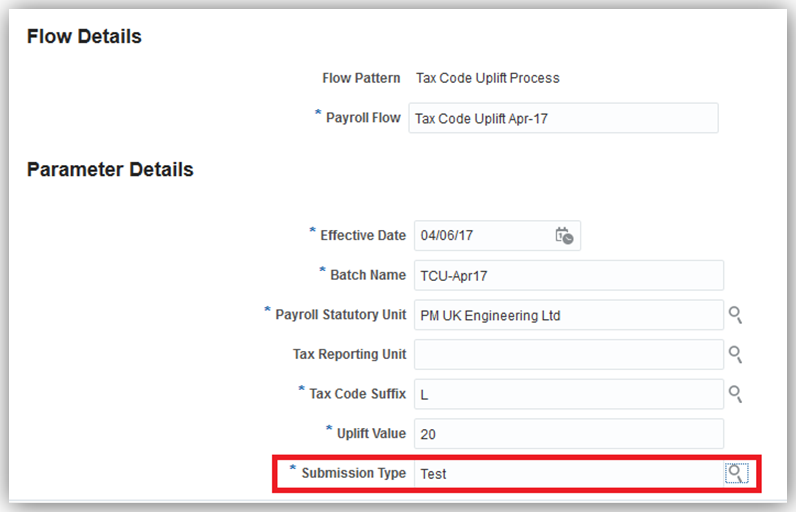Click the Parameter Details section heading
796x512 pixels.
coord(110,170)
